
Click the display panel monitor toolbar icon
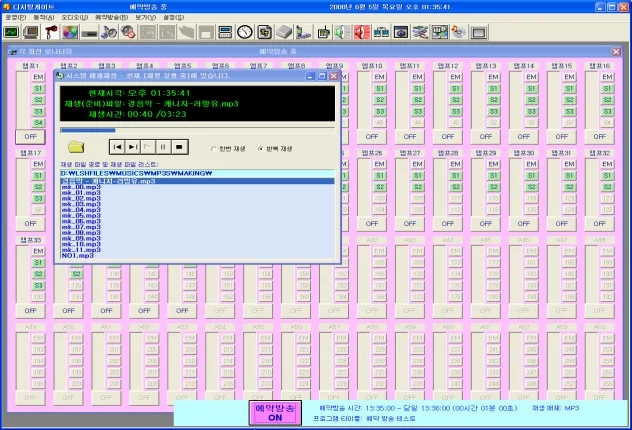[440, 32]
